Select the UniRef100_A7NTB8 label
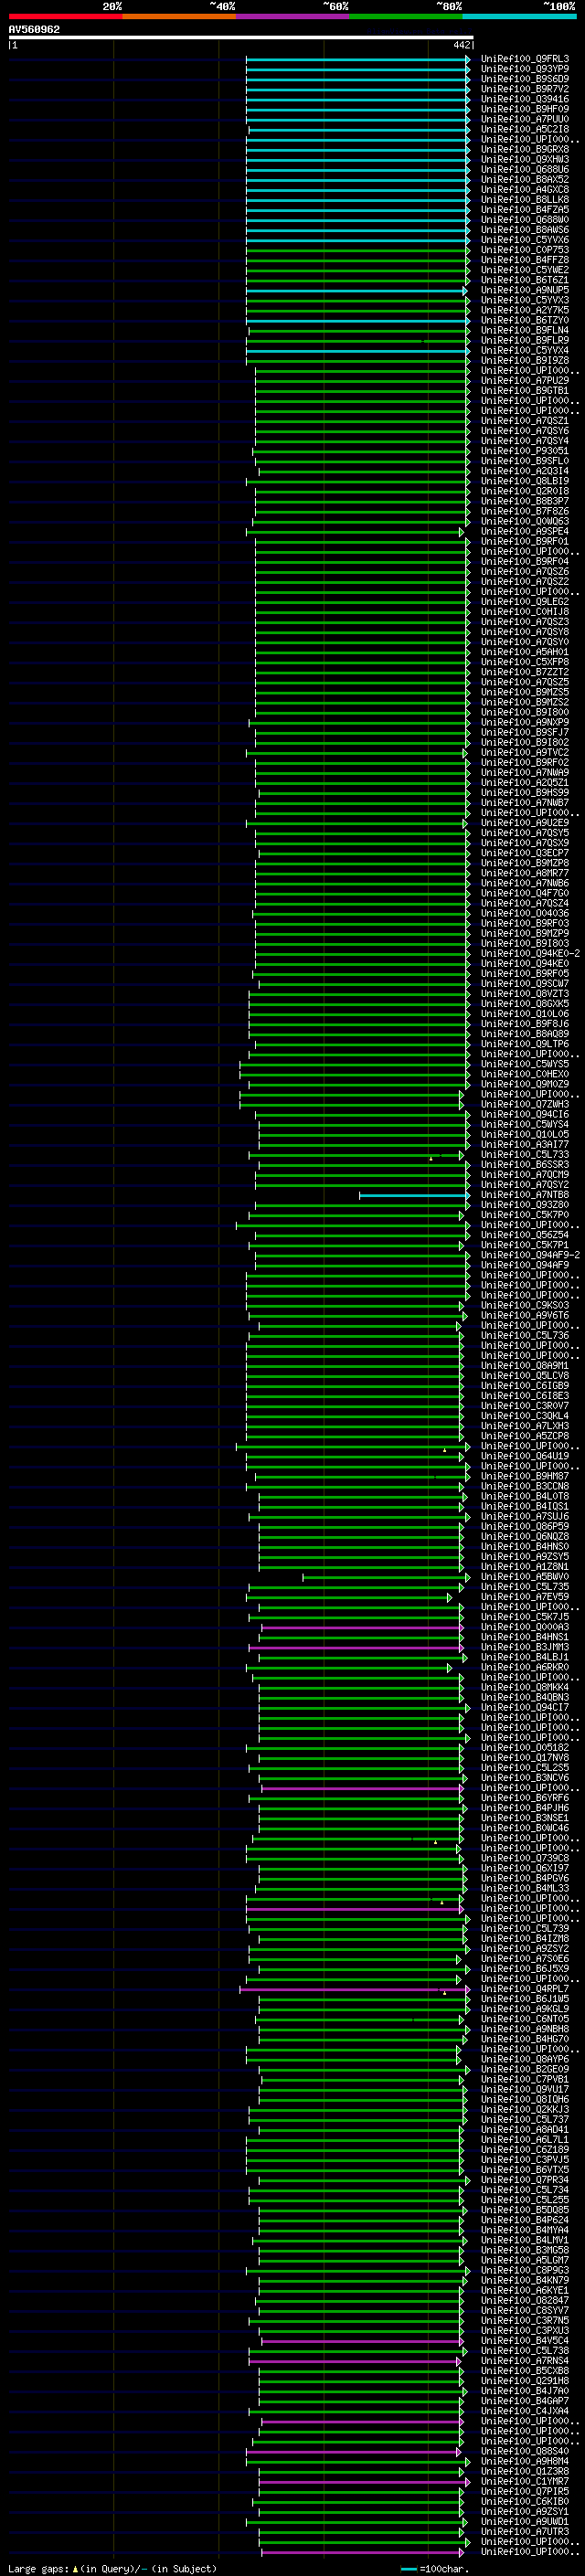The height and width of the screenshot is (2576, 585). point(525,1195)
